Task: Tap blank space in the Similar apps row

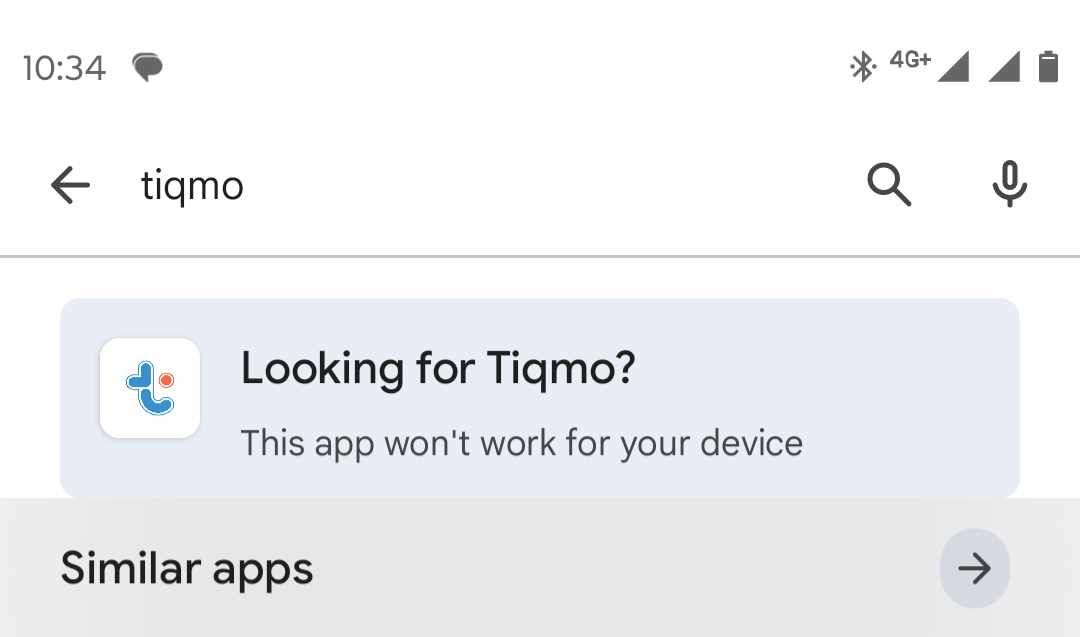Action: click(x=620, y=568)
